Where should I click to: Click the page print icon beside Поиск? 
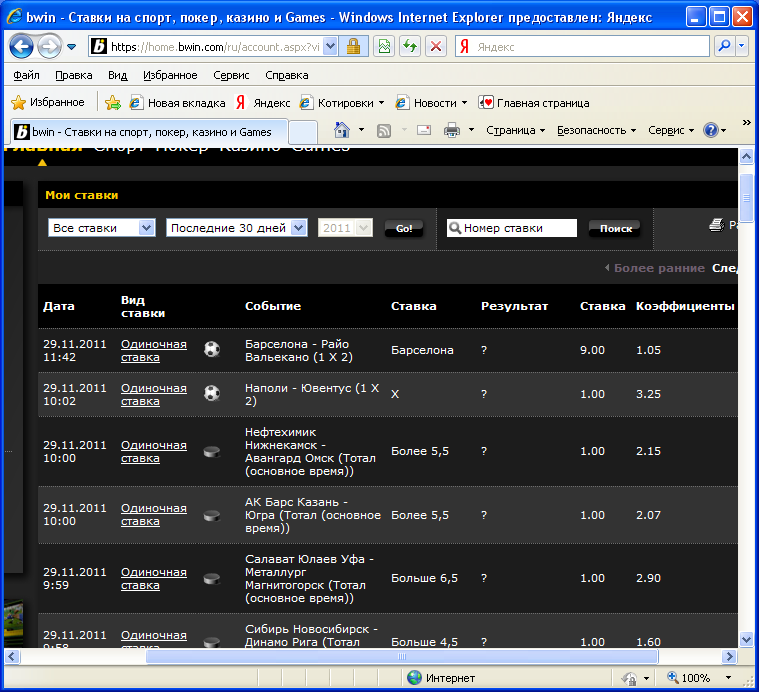(716, 225)
